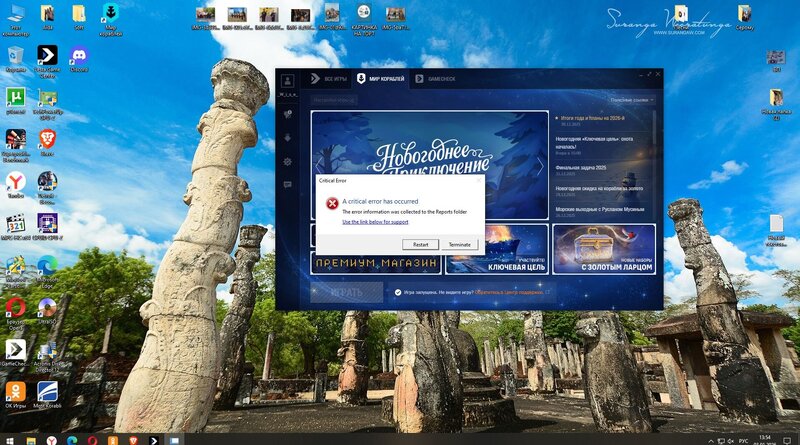Open 'Use the link below for support' link

coord(374,222)
